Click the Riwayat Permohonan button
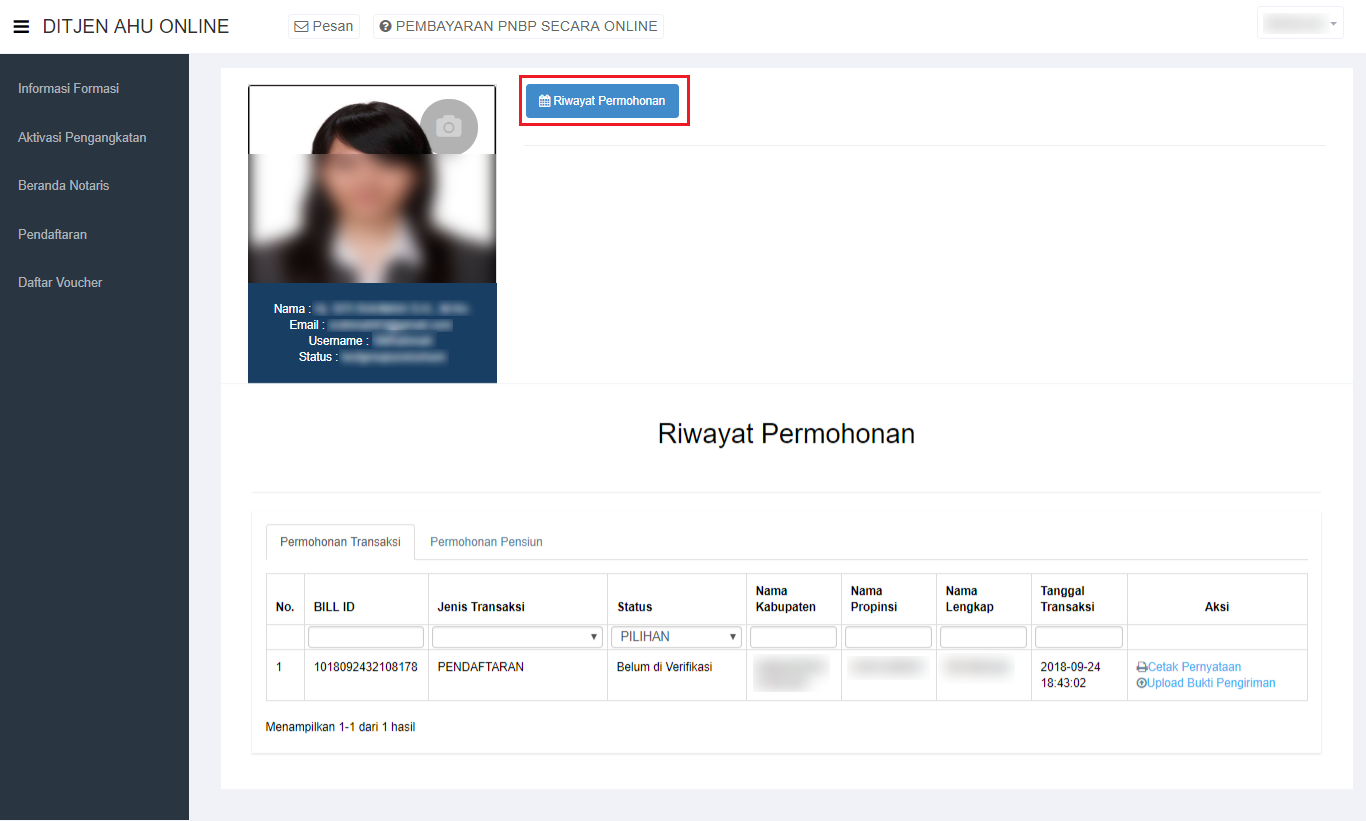 tap(602, 101)
